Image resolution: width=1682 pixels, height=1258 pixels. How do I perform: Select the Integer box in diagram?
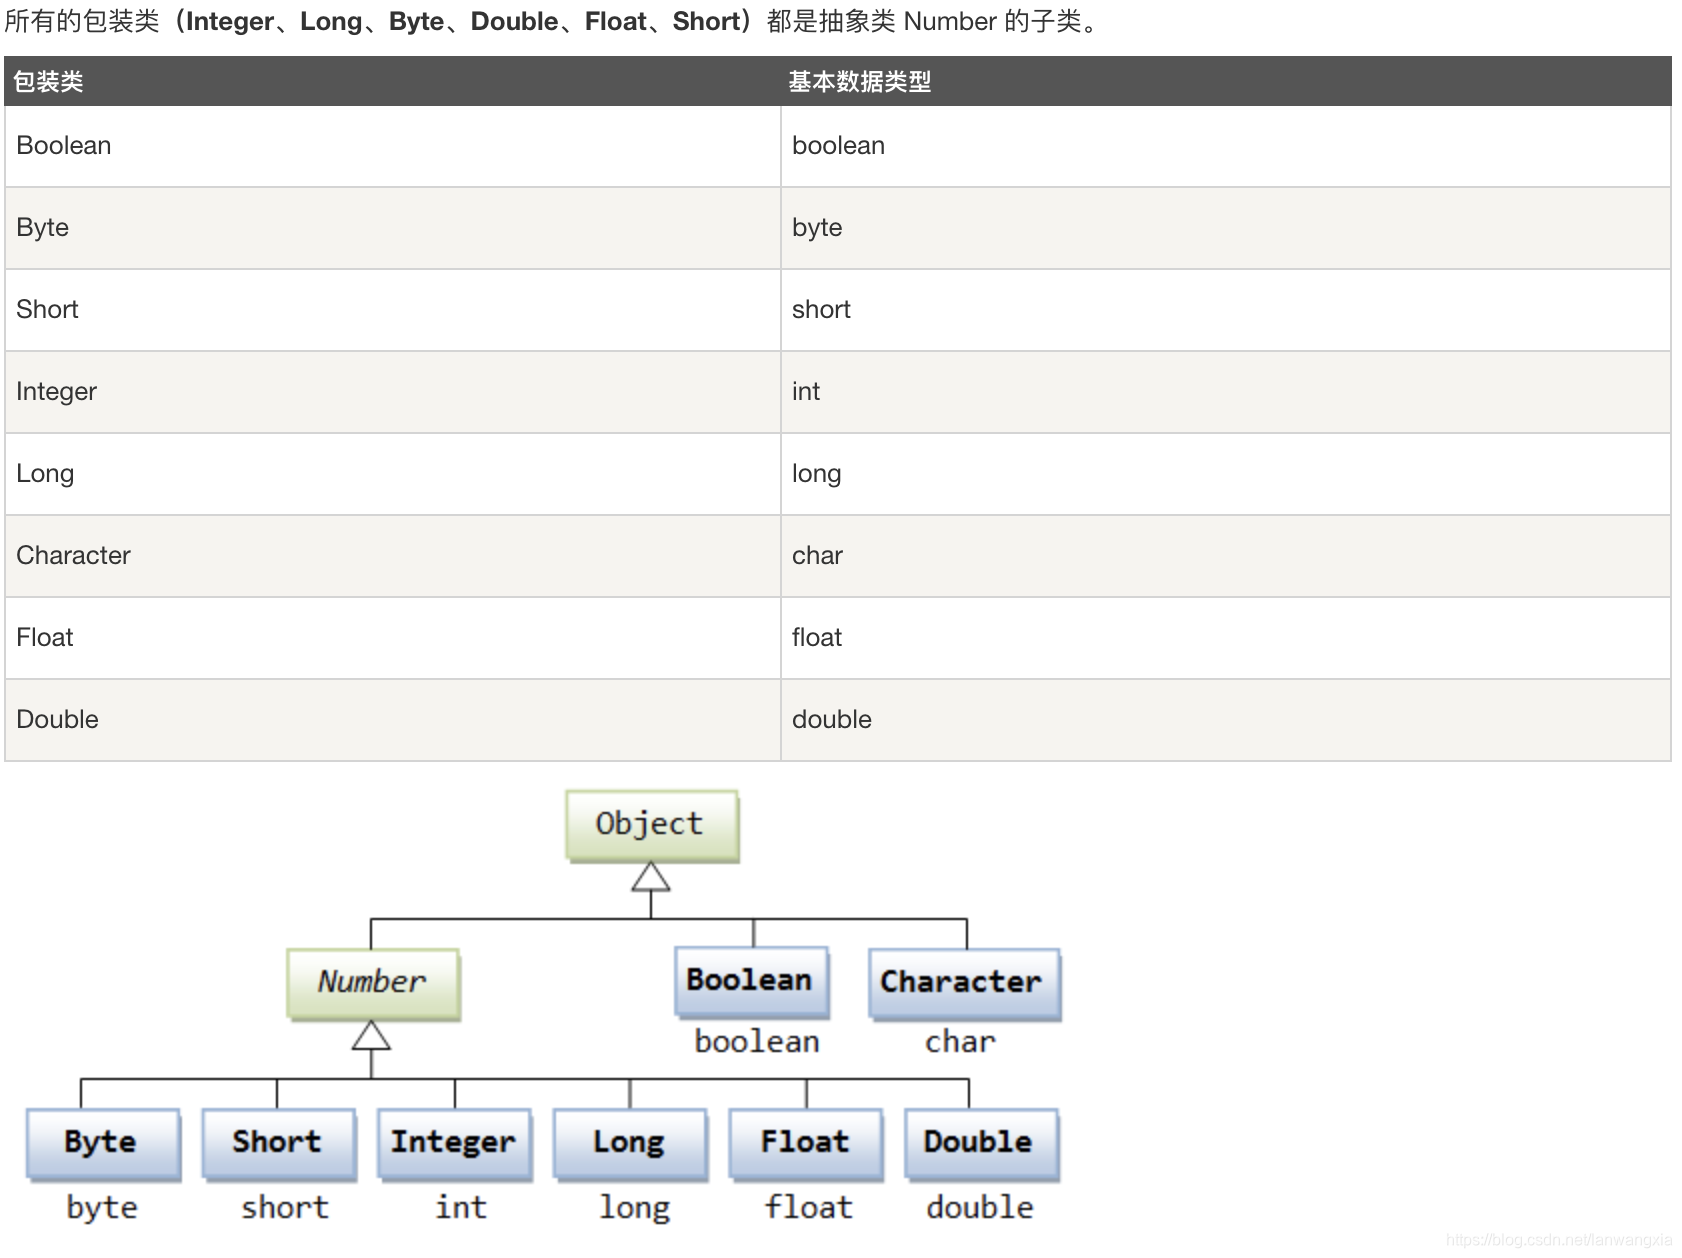455,1143
